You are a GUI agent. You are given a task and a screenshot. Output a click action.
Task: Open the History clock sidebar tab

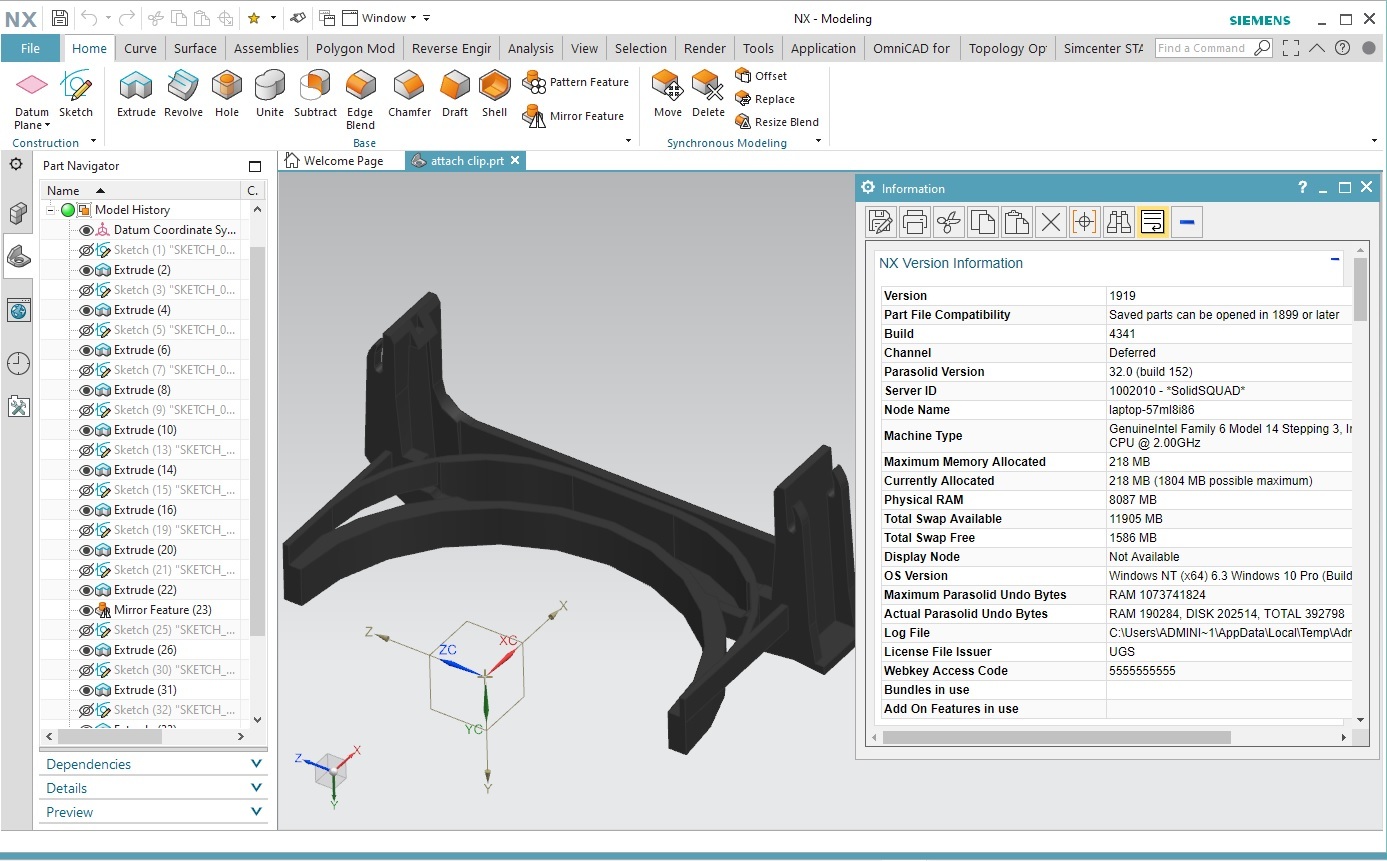pos(18,363)
